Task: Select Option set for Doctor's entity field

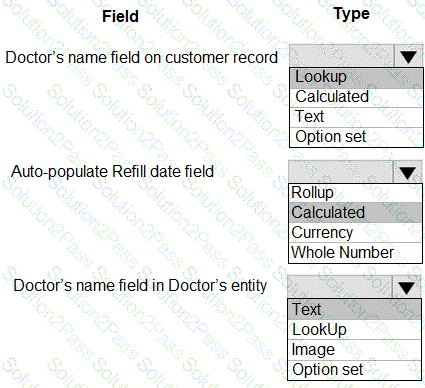Action: coord(354,370)
